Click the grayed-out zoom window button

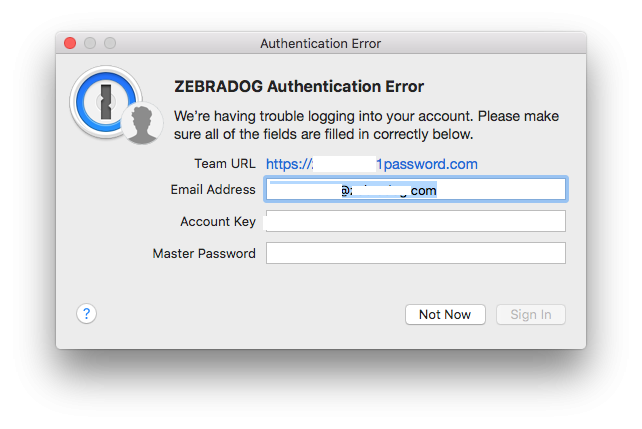tap(110, 43)
